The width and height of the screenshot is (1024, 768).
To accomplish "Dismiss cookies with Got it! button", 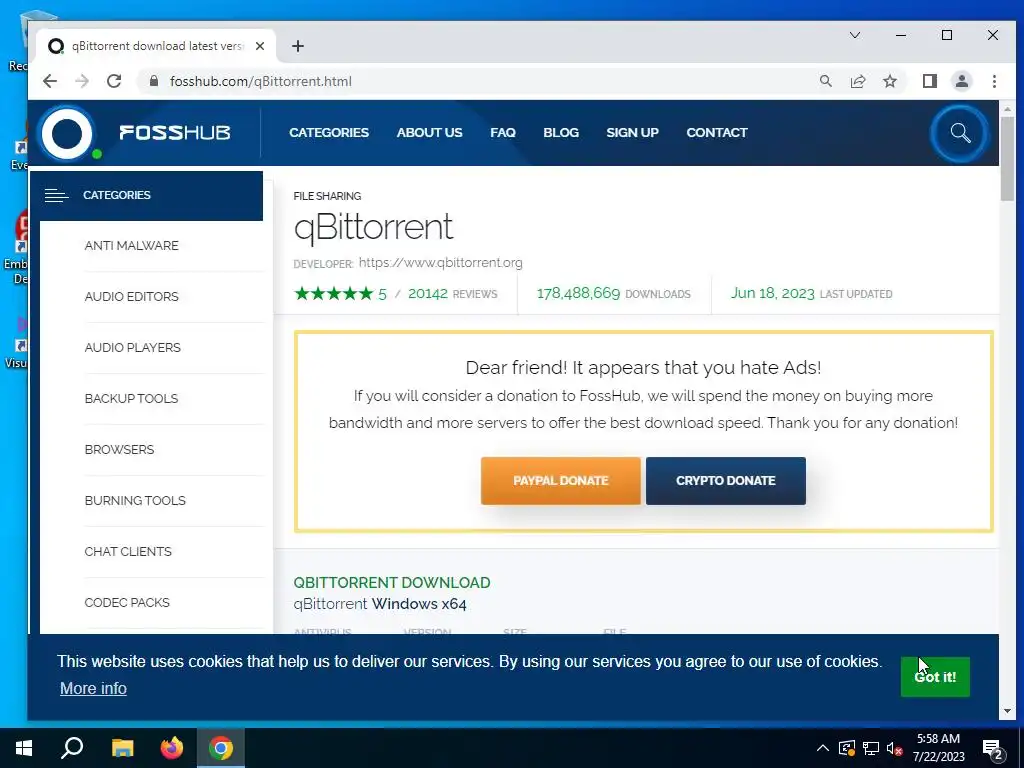I will [x=935, y=677].
